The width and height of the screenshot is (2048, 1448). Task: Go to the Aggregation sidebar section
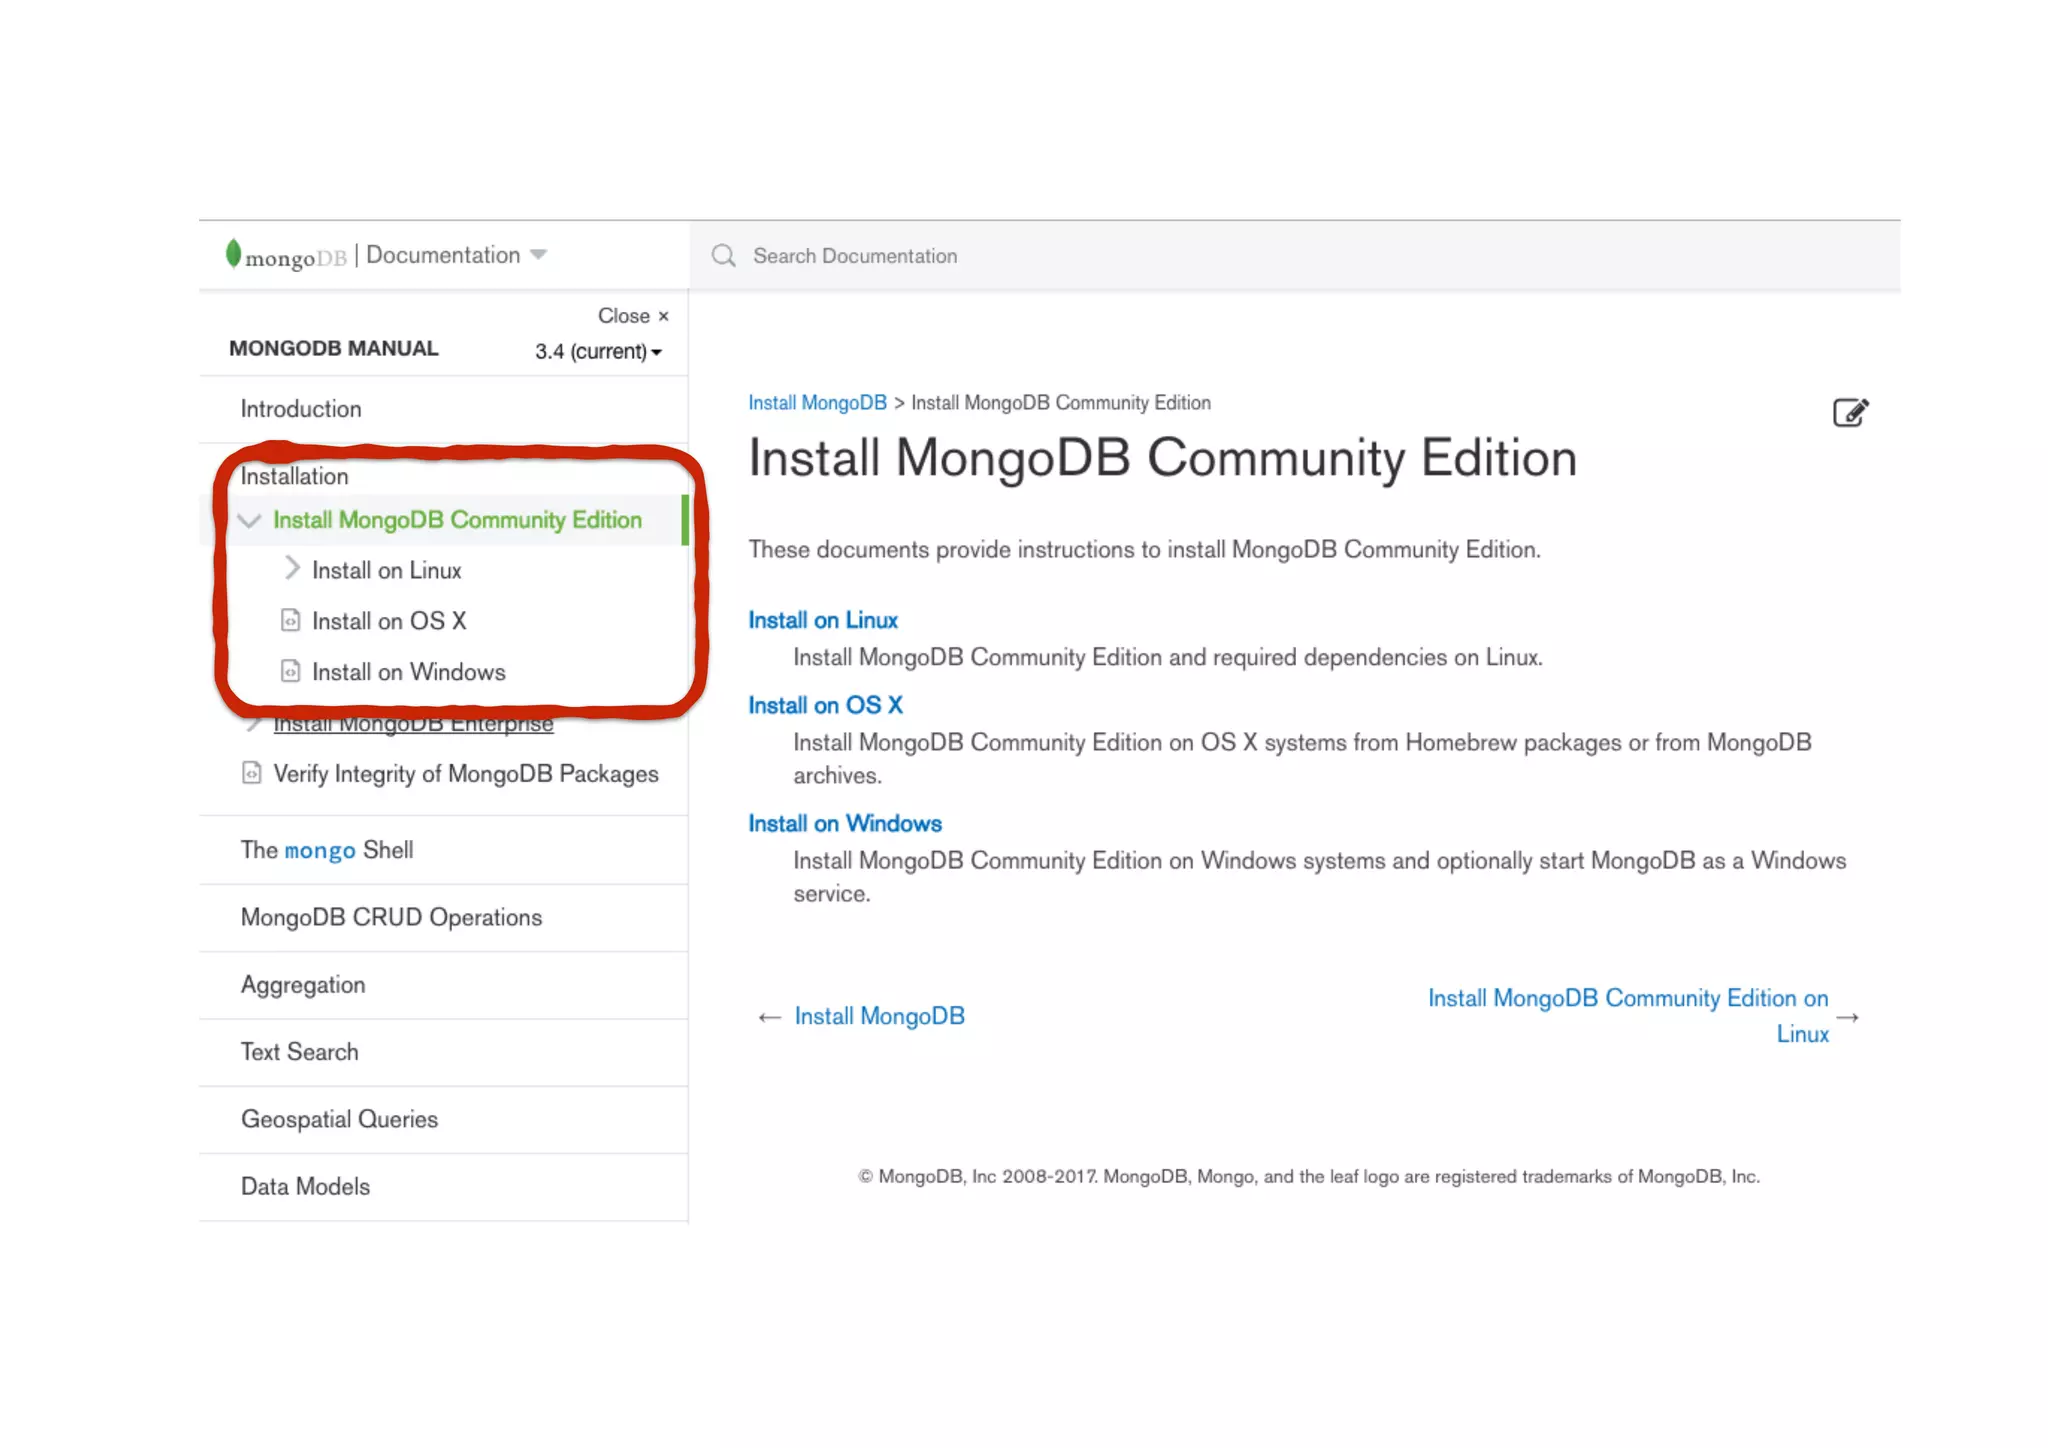pyautogui.click(x=303, y=985)
